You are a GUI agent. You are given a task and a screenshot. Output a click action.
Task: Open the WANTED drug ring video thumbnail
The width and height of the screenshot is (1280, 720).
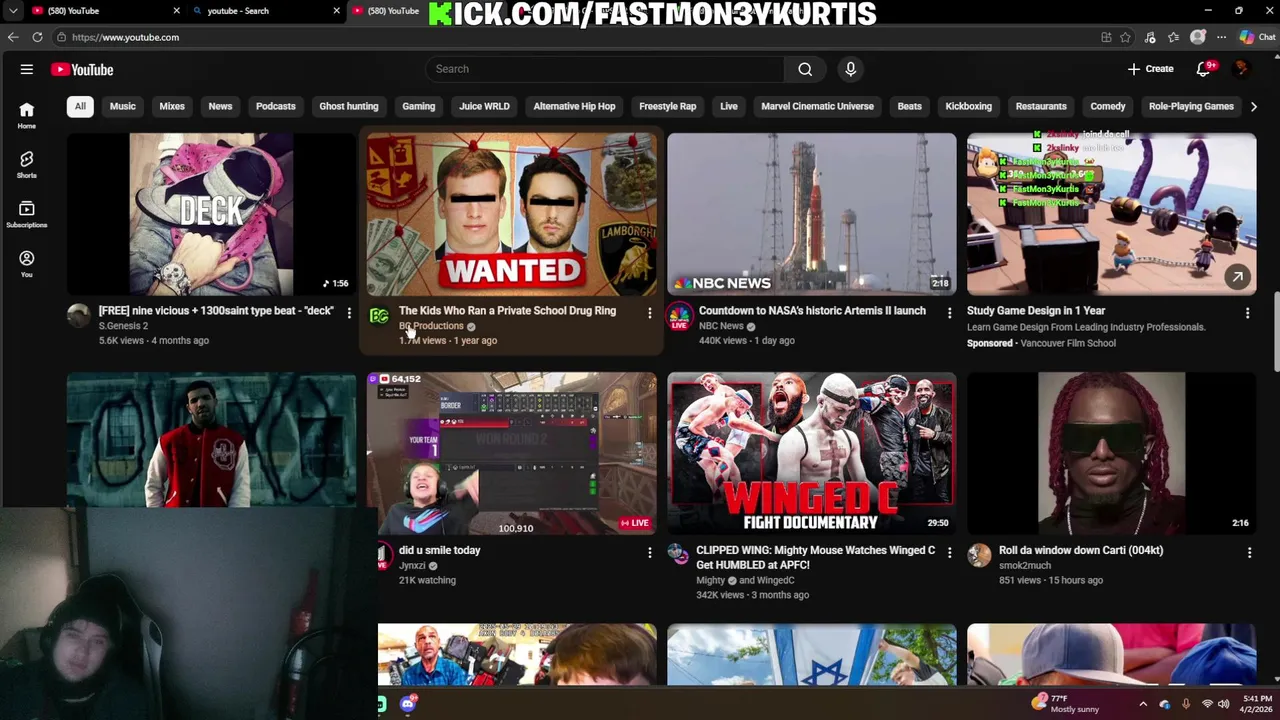(x=511, y=214)
